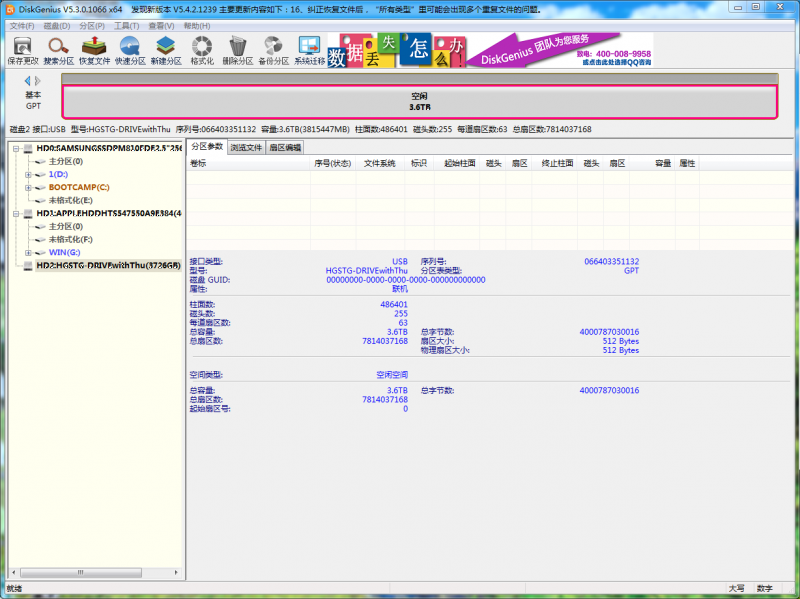Click right arrow of tree scrollbar
800x599 pixels.
(176, 572)
